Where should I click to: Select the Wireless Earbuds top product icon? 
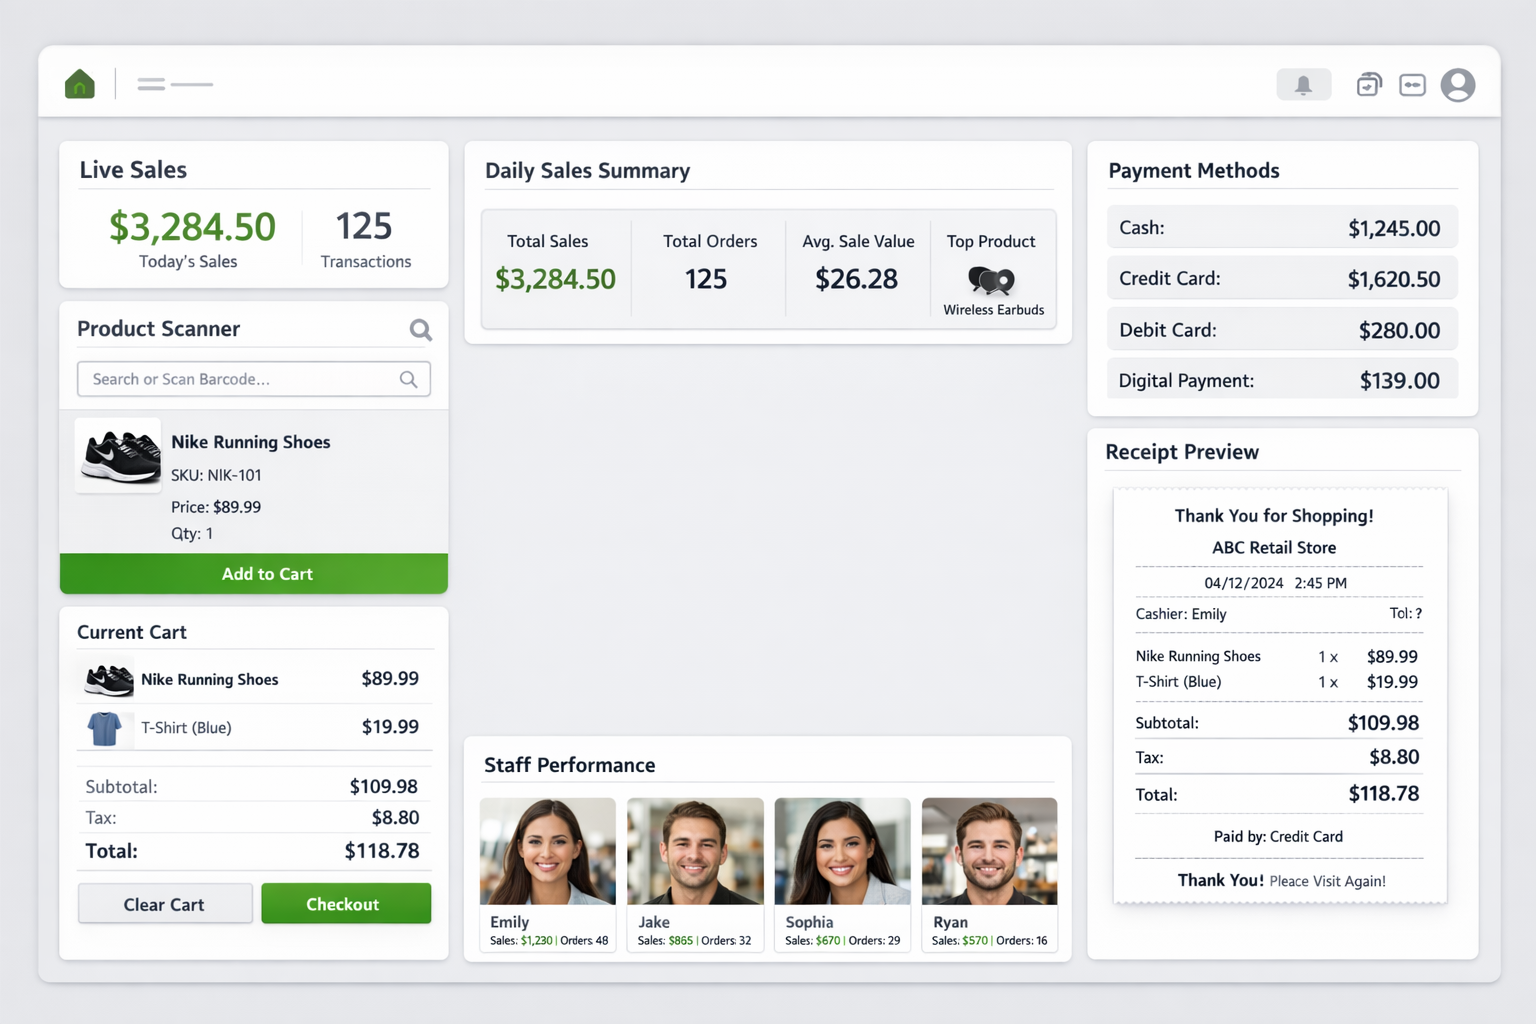[991, 281]
